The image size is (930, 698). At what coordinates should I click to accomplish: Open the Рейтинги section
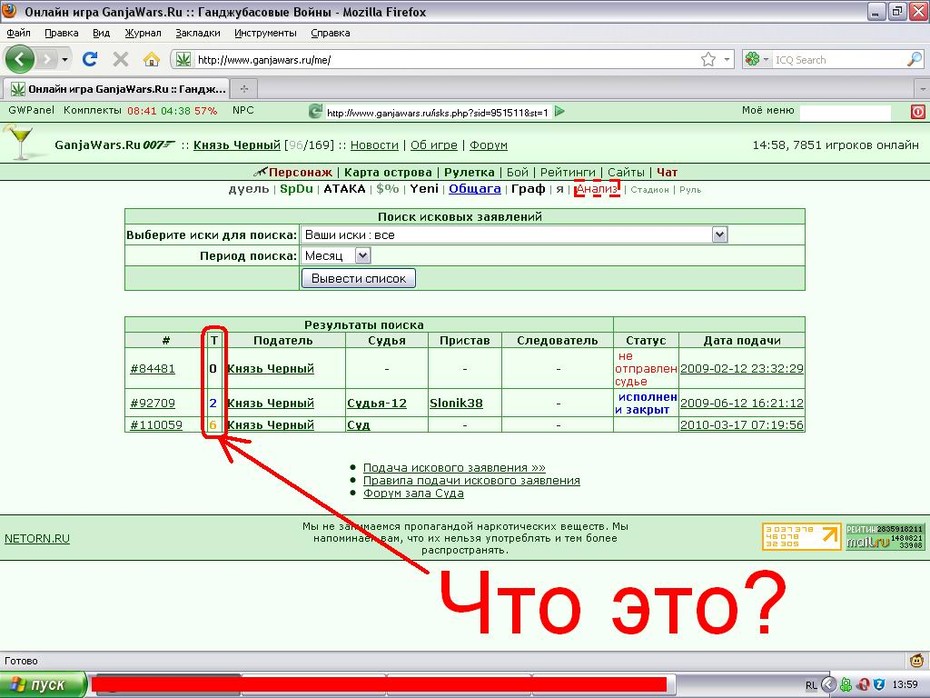tap(568, 172)
